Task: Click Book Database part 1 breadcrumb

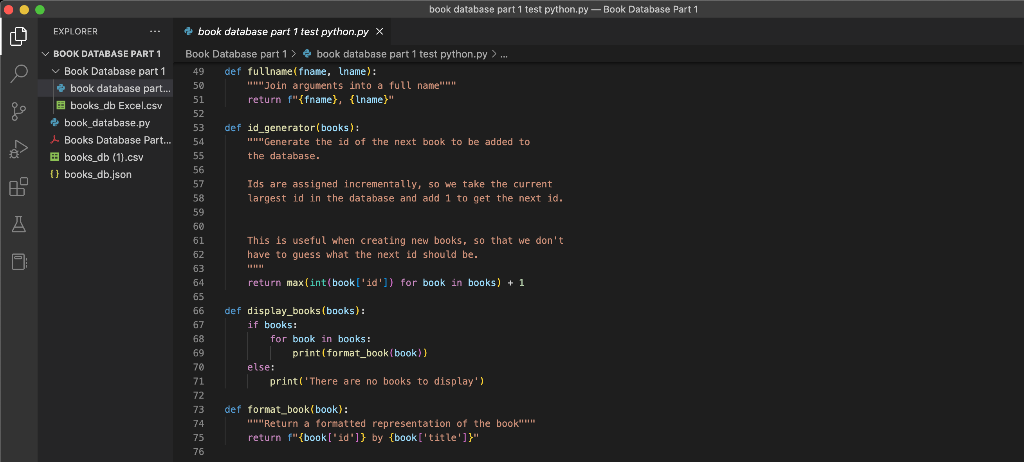Action: pyautogui.click(x=236, y=54)
